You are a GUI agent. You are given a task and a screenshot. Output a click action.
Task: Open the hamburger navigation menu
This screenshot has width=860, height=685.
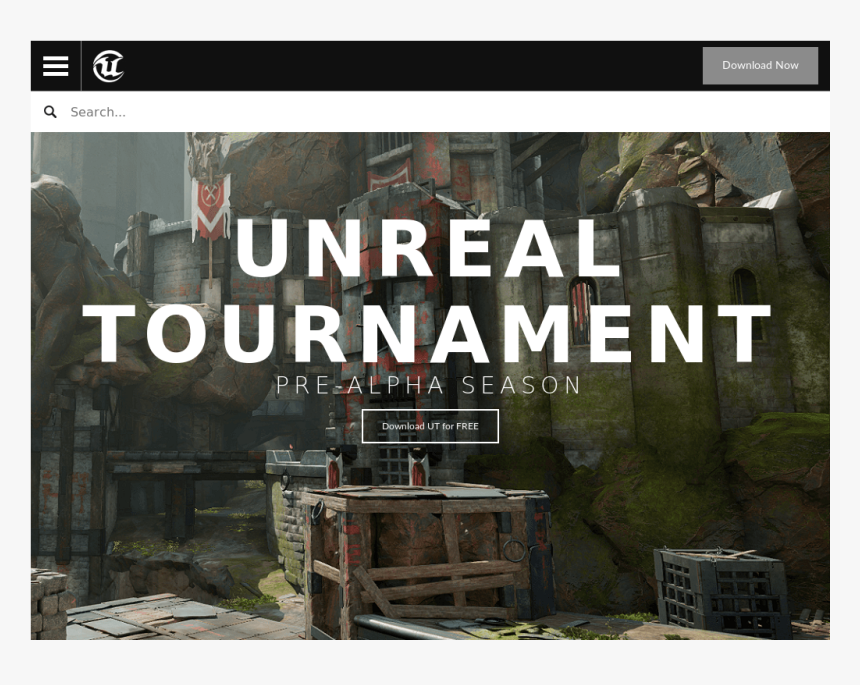click(x=56, y=66)
